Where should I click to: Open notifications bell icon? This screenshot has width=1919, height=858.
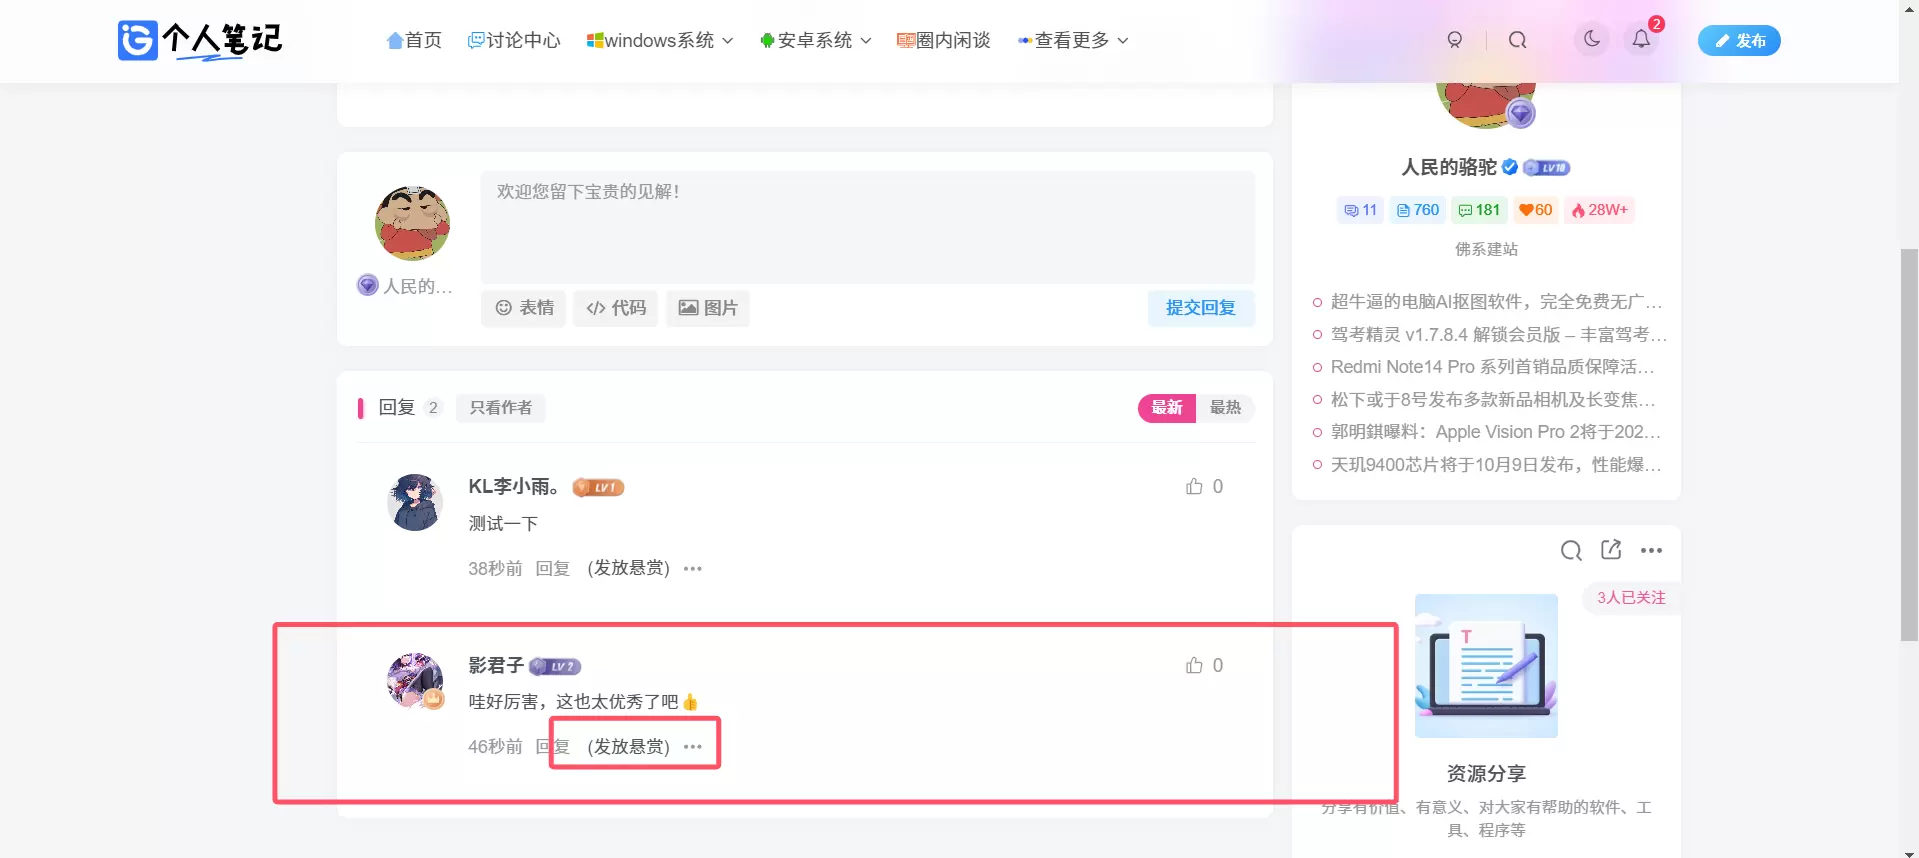tap(1641, 39)
